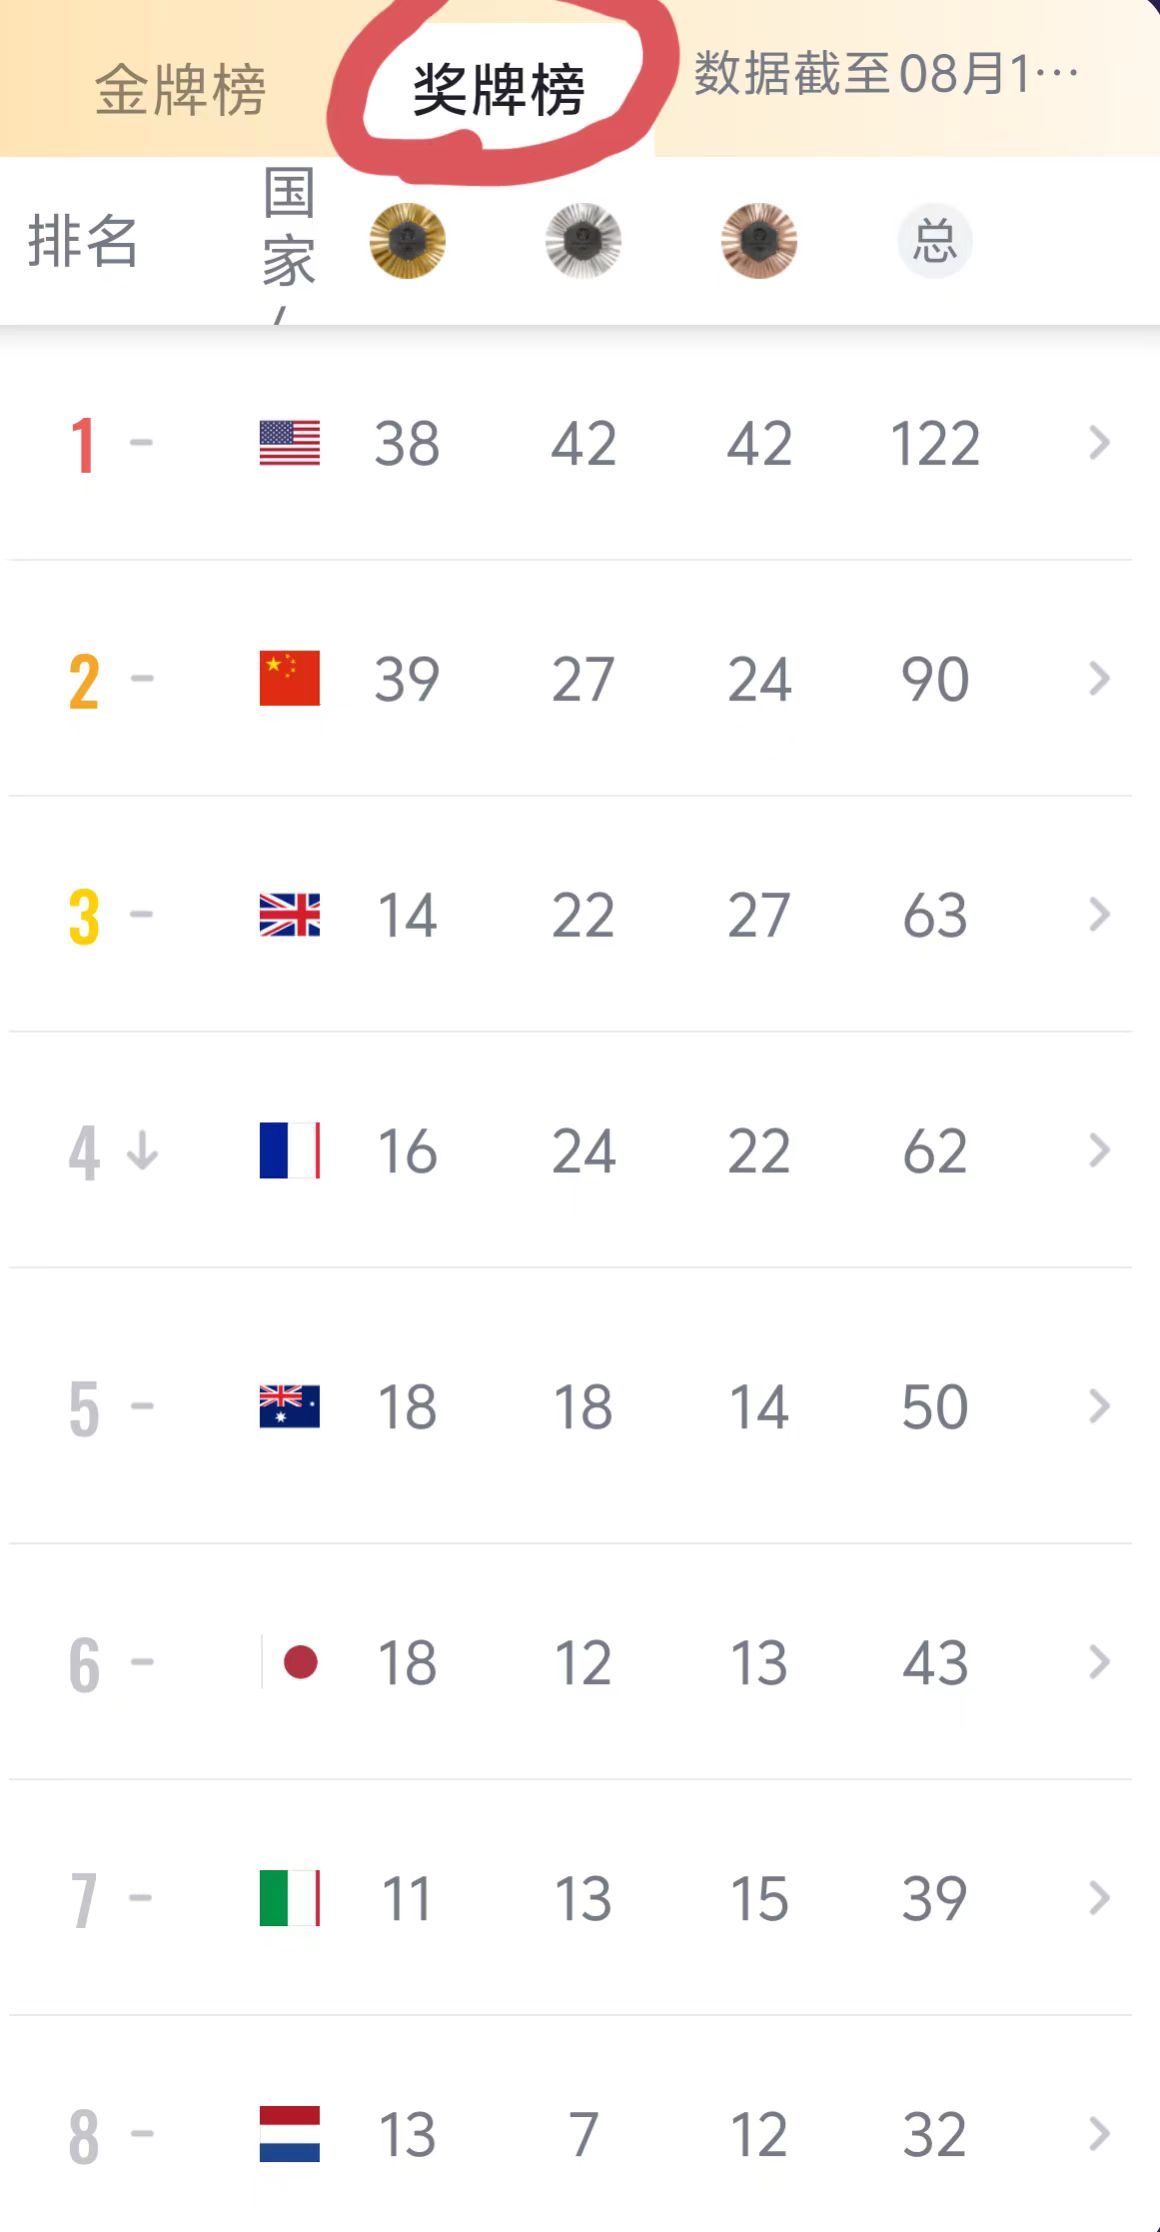Click the United States flag icon
The height and width of the screenshot is (2232, 1160).
[x=289, y=443]
